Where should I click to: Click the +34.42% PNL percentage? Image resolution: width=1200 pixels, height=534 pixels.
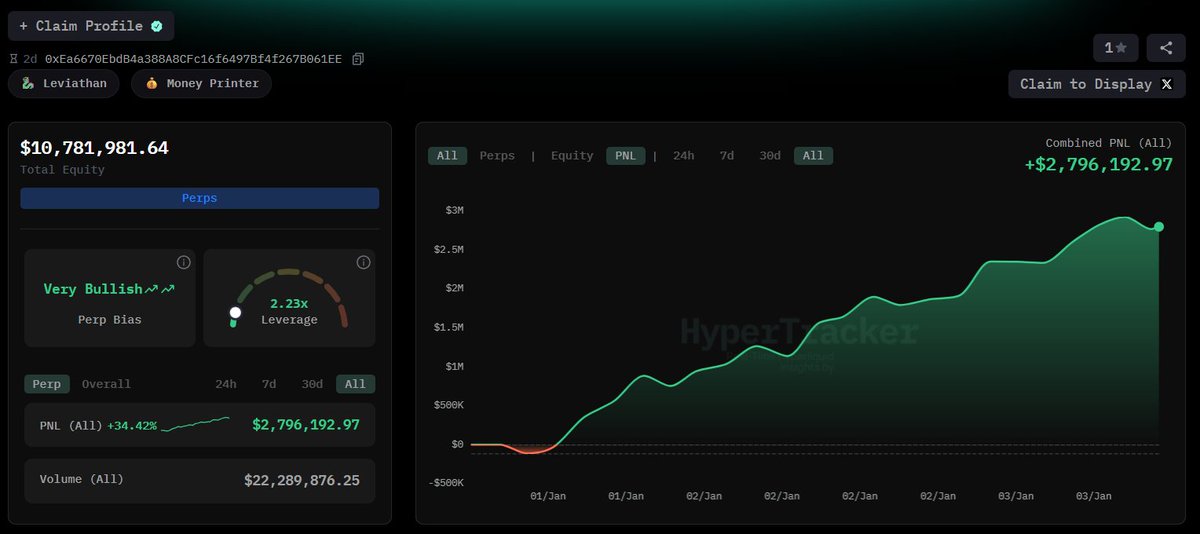[x=132, y=426]
